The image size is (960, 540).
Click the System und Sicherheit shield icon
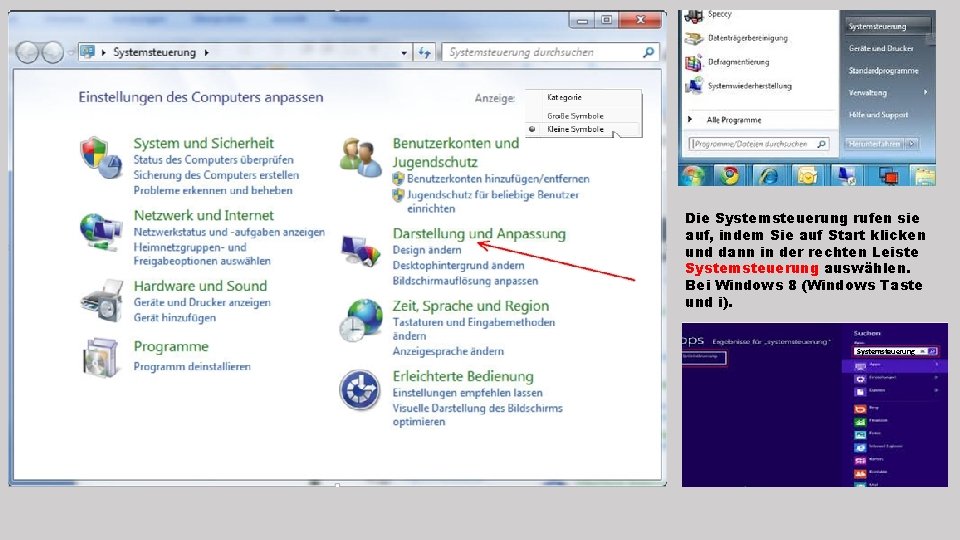click(100, 157)
